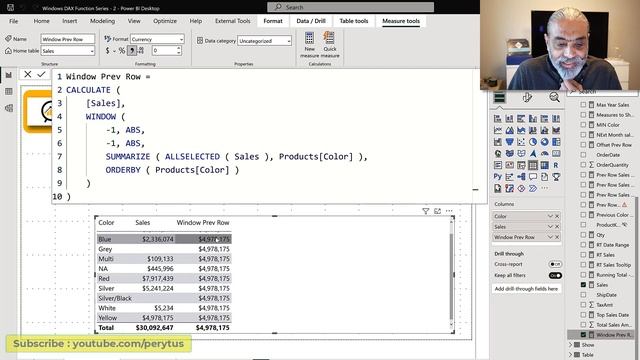Check the Max Year Sales field

point(583,104)
